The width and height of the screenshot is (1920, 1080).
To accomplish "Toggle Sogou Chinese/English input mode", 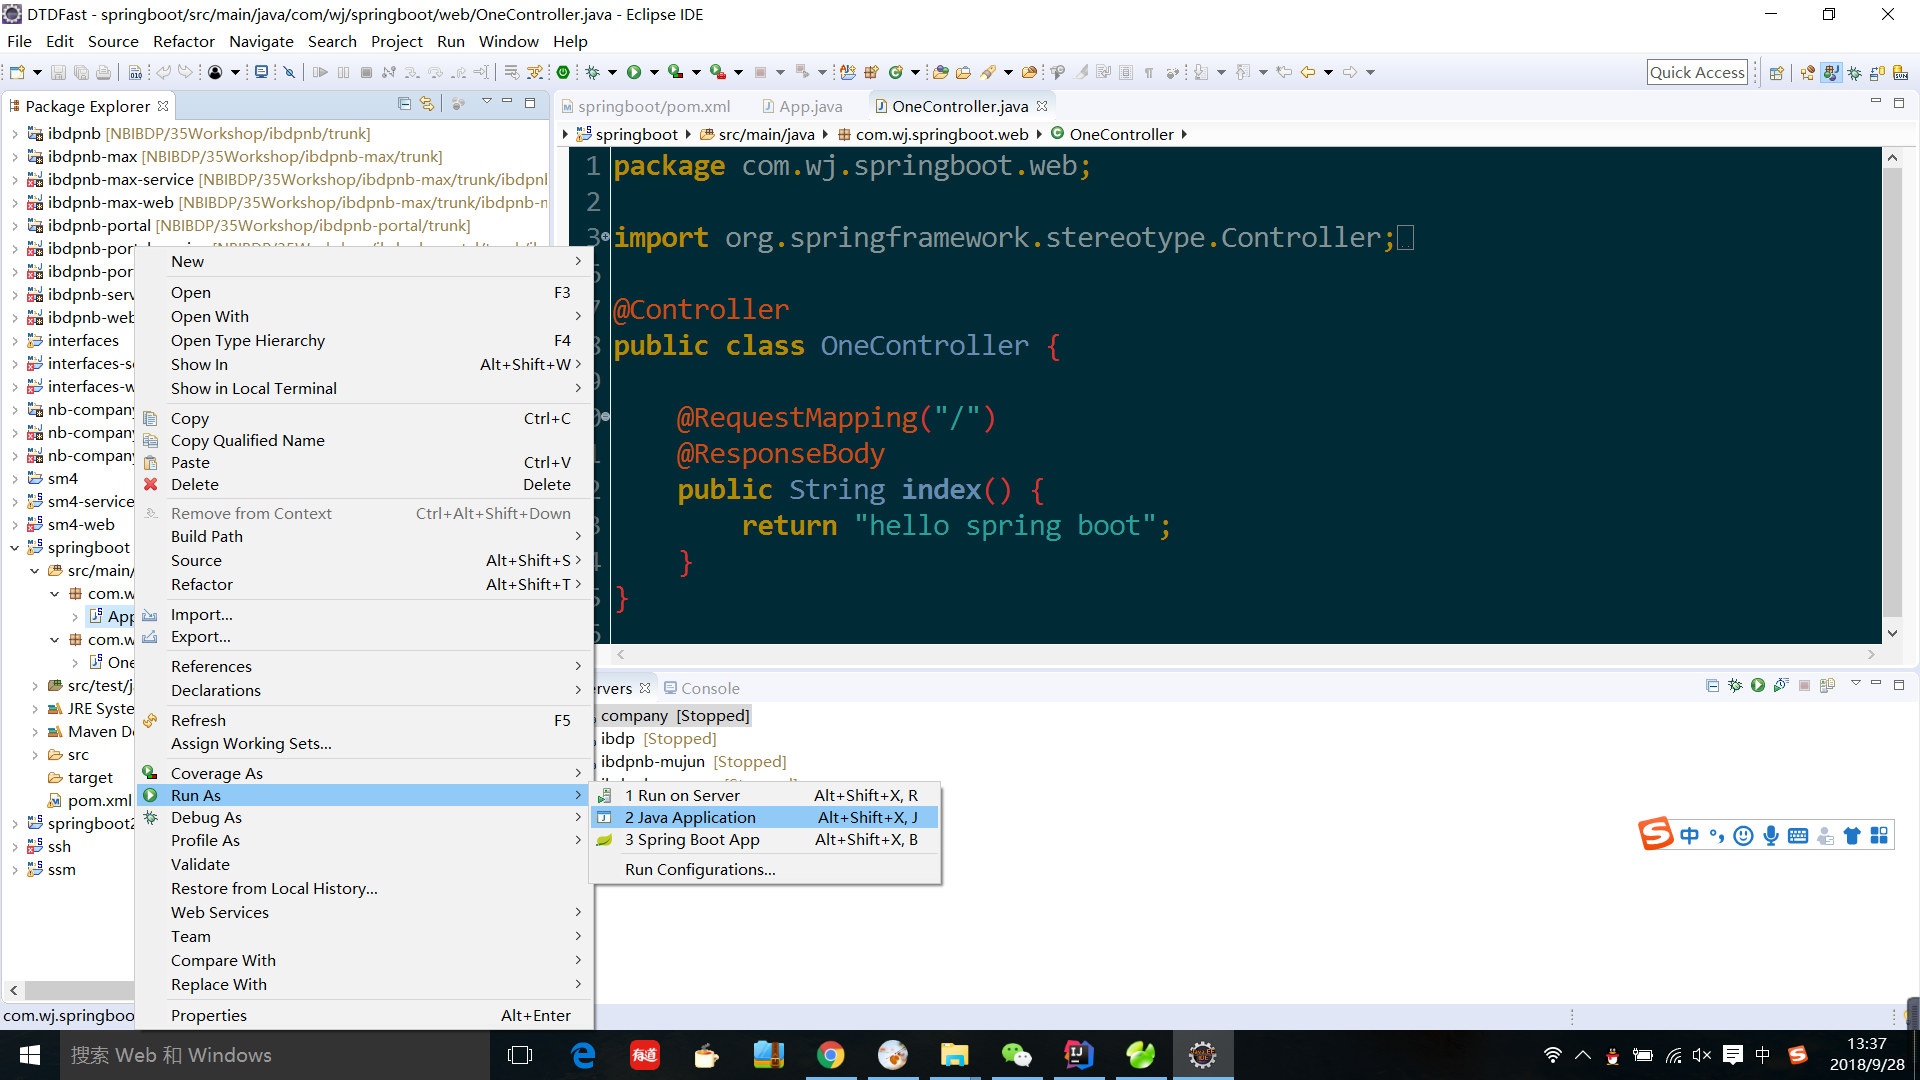I will pos(1690,836).
